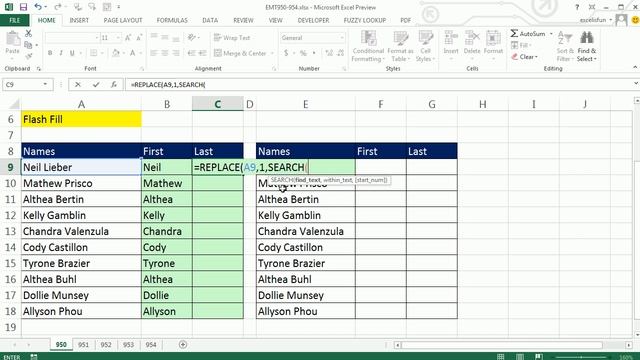
Task: Click the Flash Fill yellow cell
Action: [81, 119]
